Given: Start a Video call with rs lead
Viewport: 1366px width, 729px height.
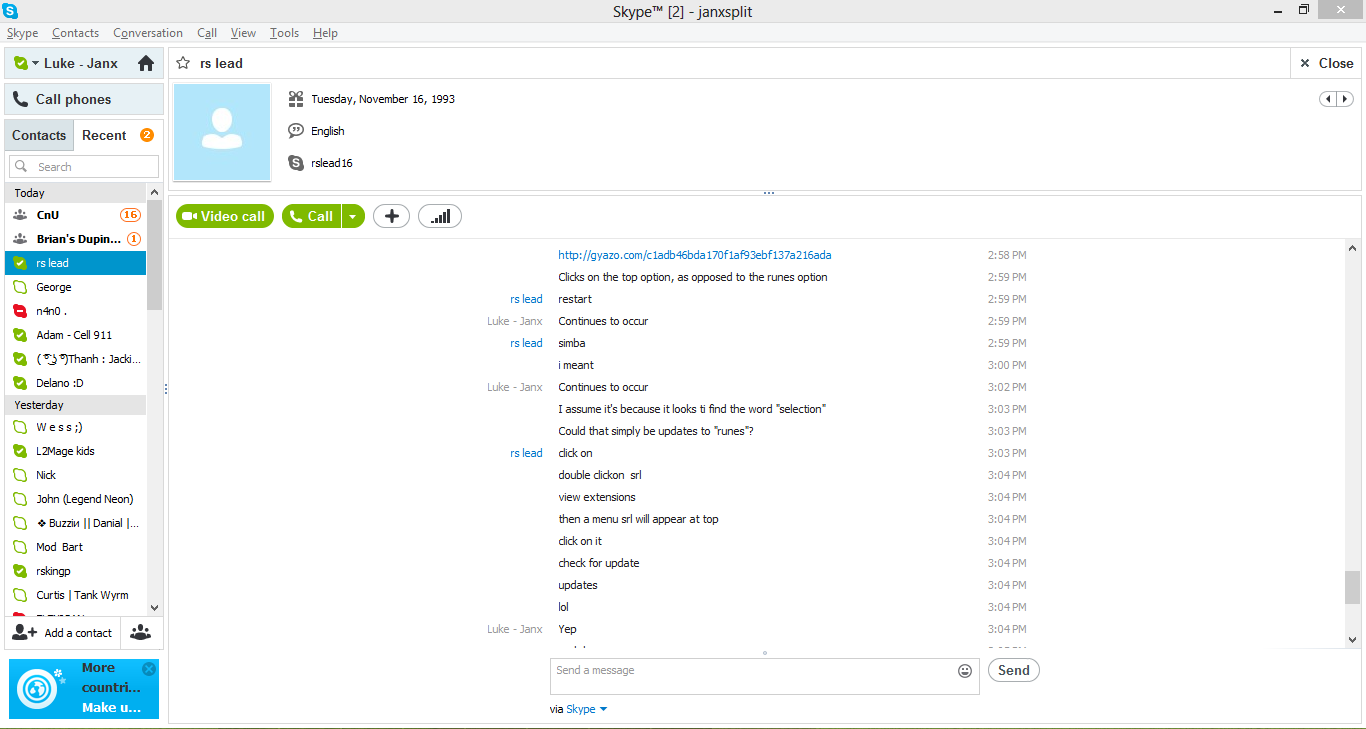Looking at the screenshot, I should [x=225, y=216].
